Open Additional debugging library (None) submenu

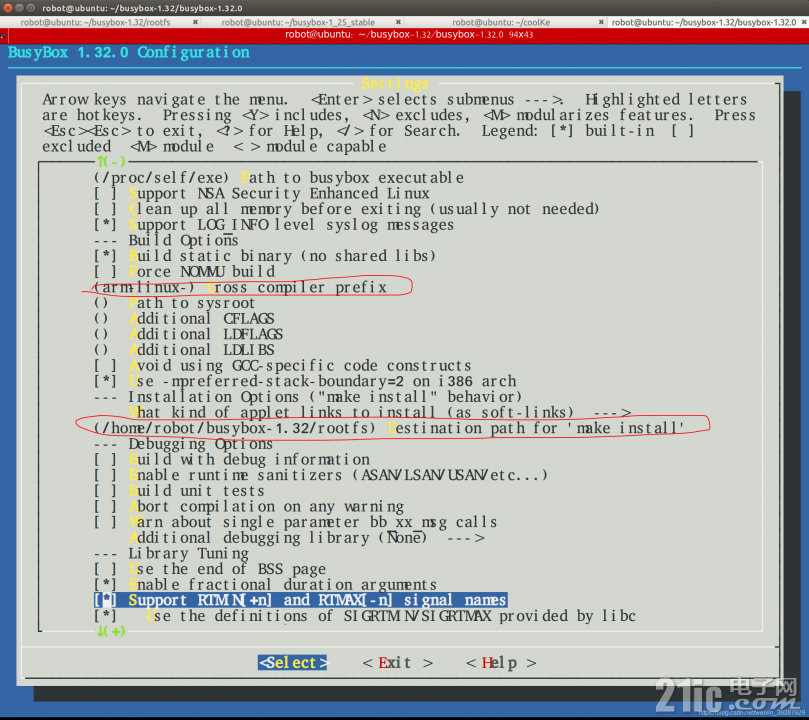point(306,538)
